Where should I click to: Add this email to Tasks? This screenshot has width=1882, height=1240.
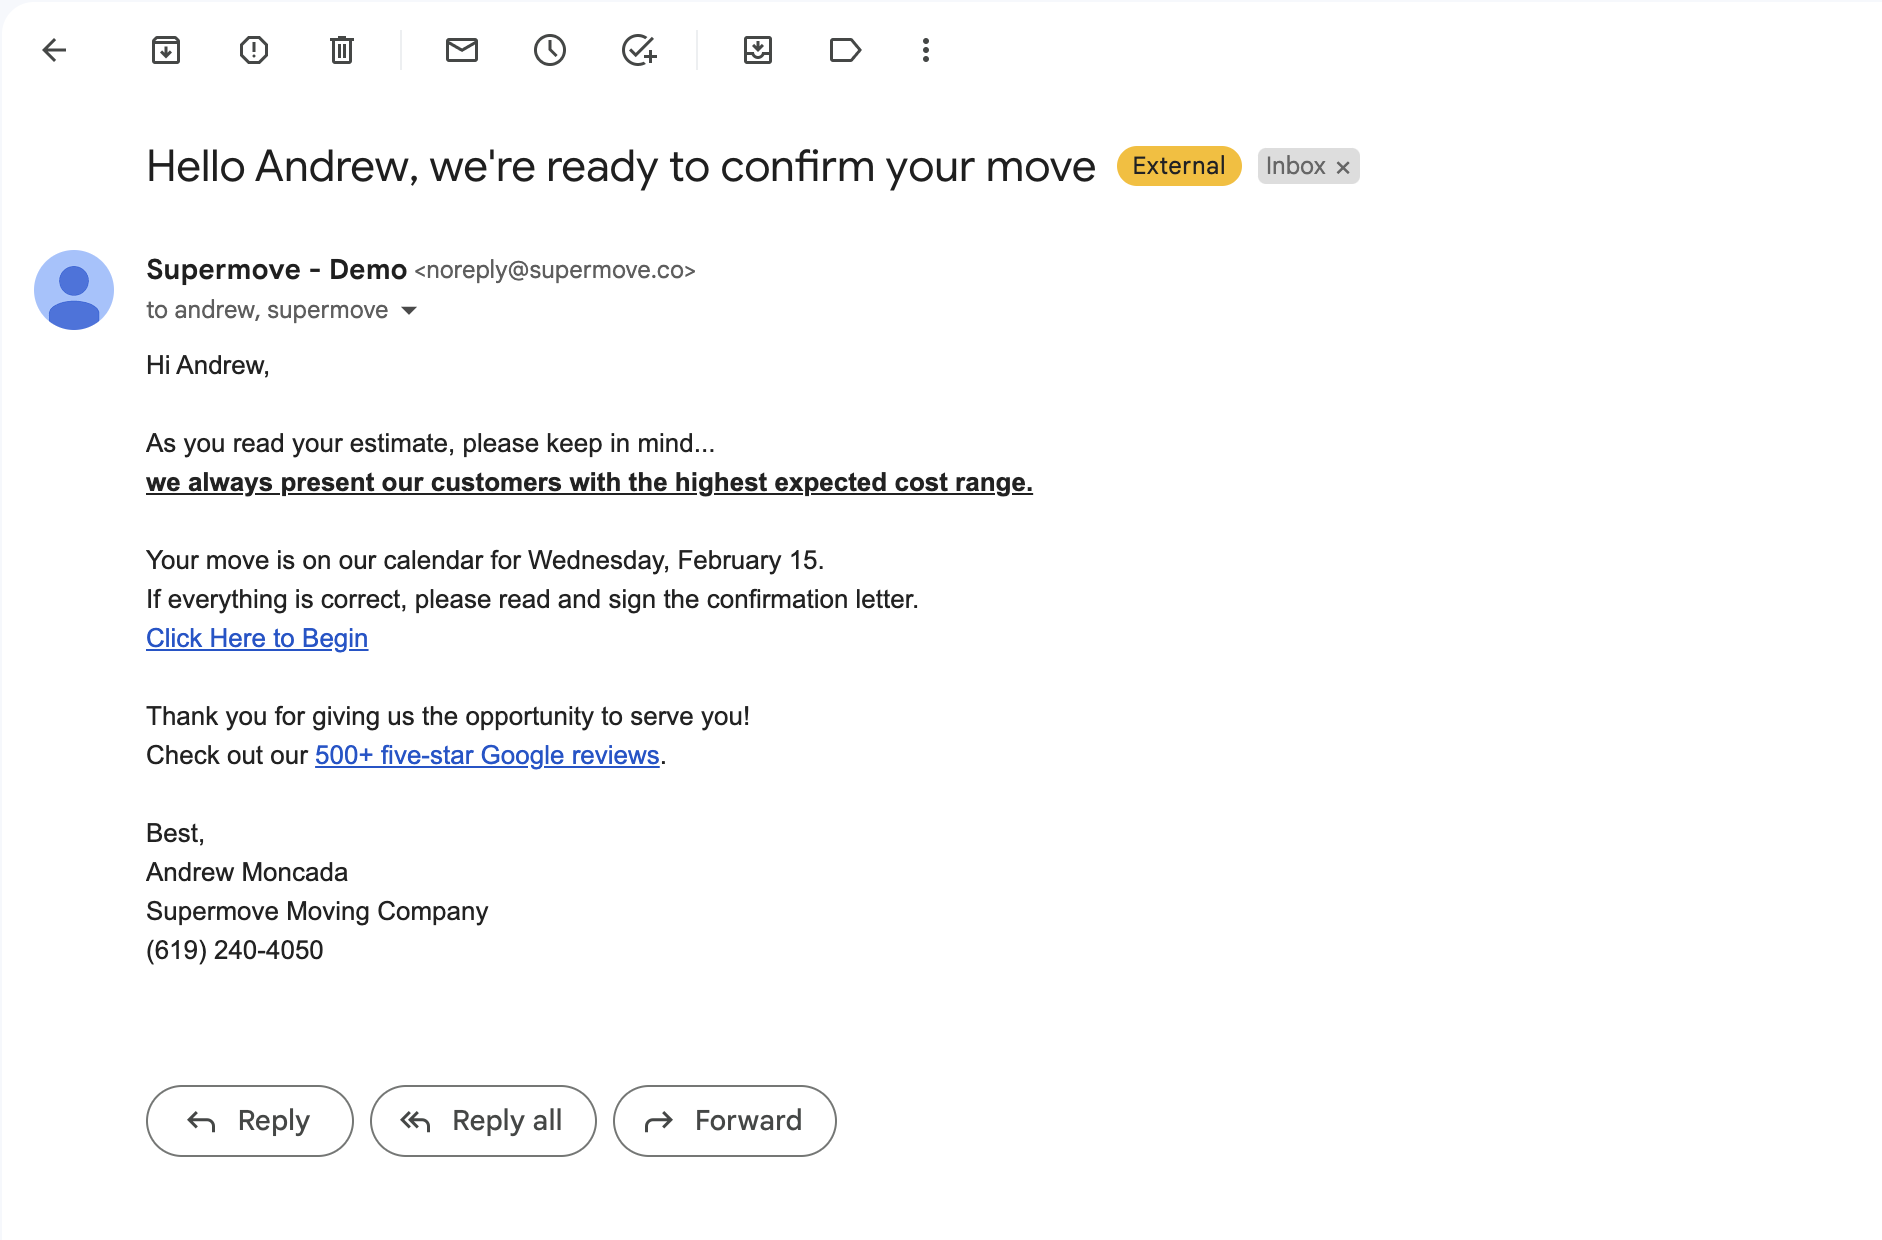[x=639, y=50]
